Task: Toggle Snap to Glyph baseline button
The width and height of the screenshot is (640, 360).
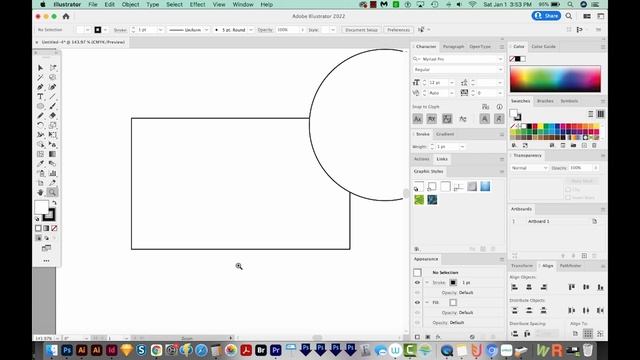Action: click(418, 119)
